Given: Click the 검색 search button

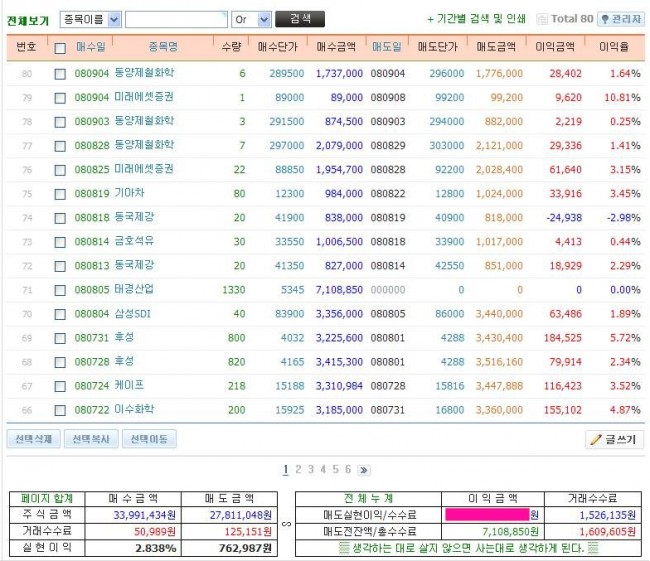Looking at the screenshot, I should (300, 19).
